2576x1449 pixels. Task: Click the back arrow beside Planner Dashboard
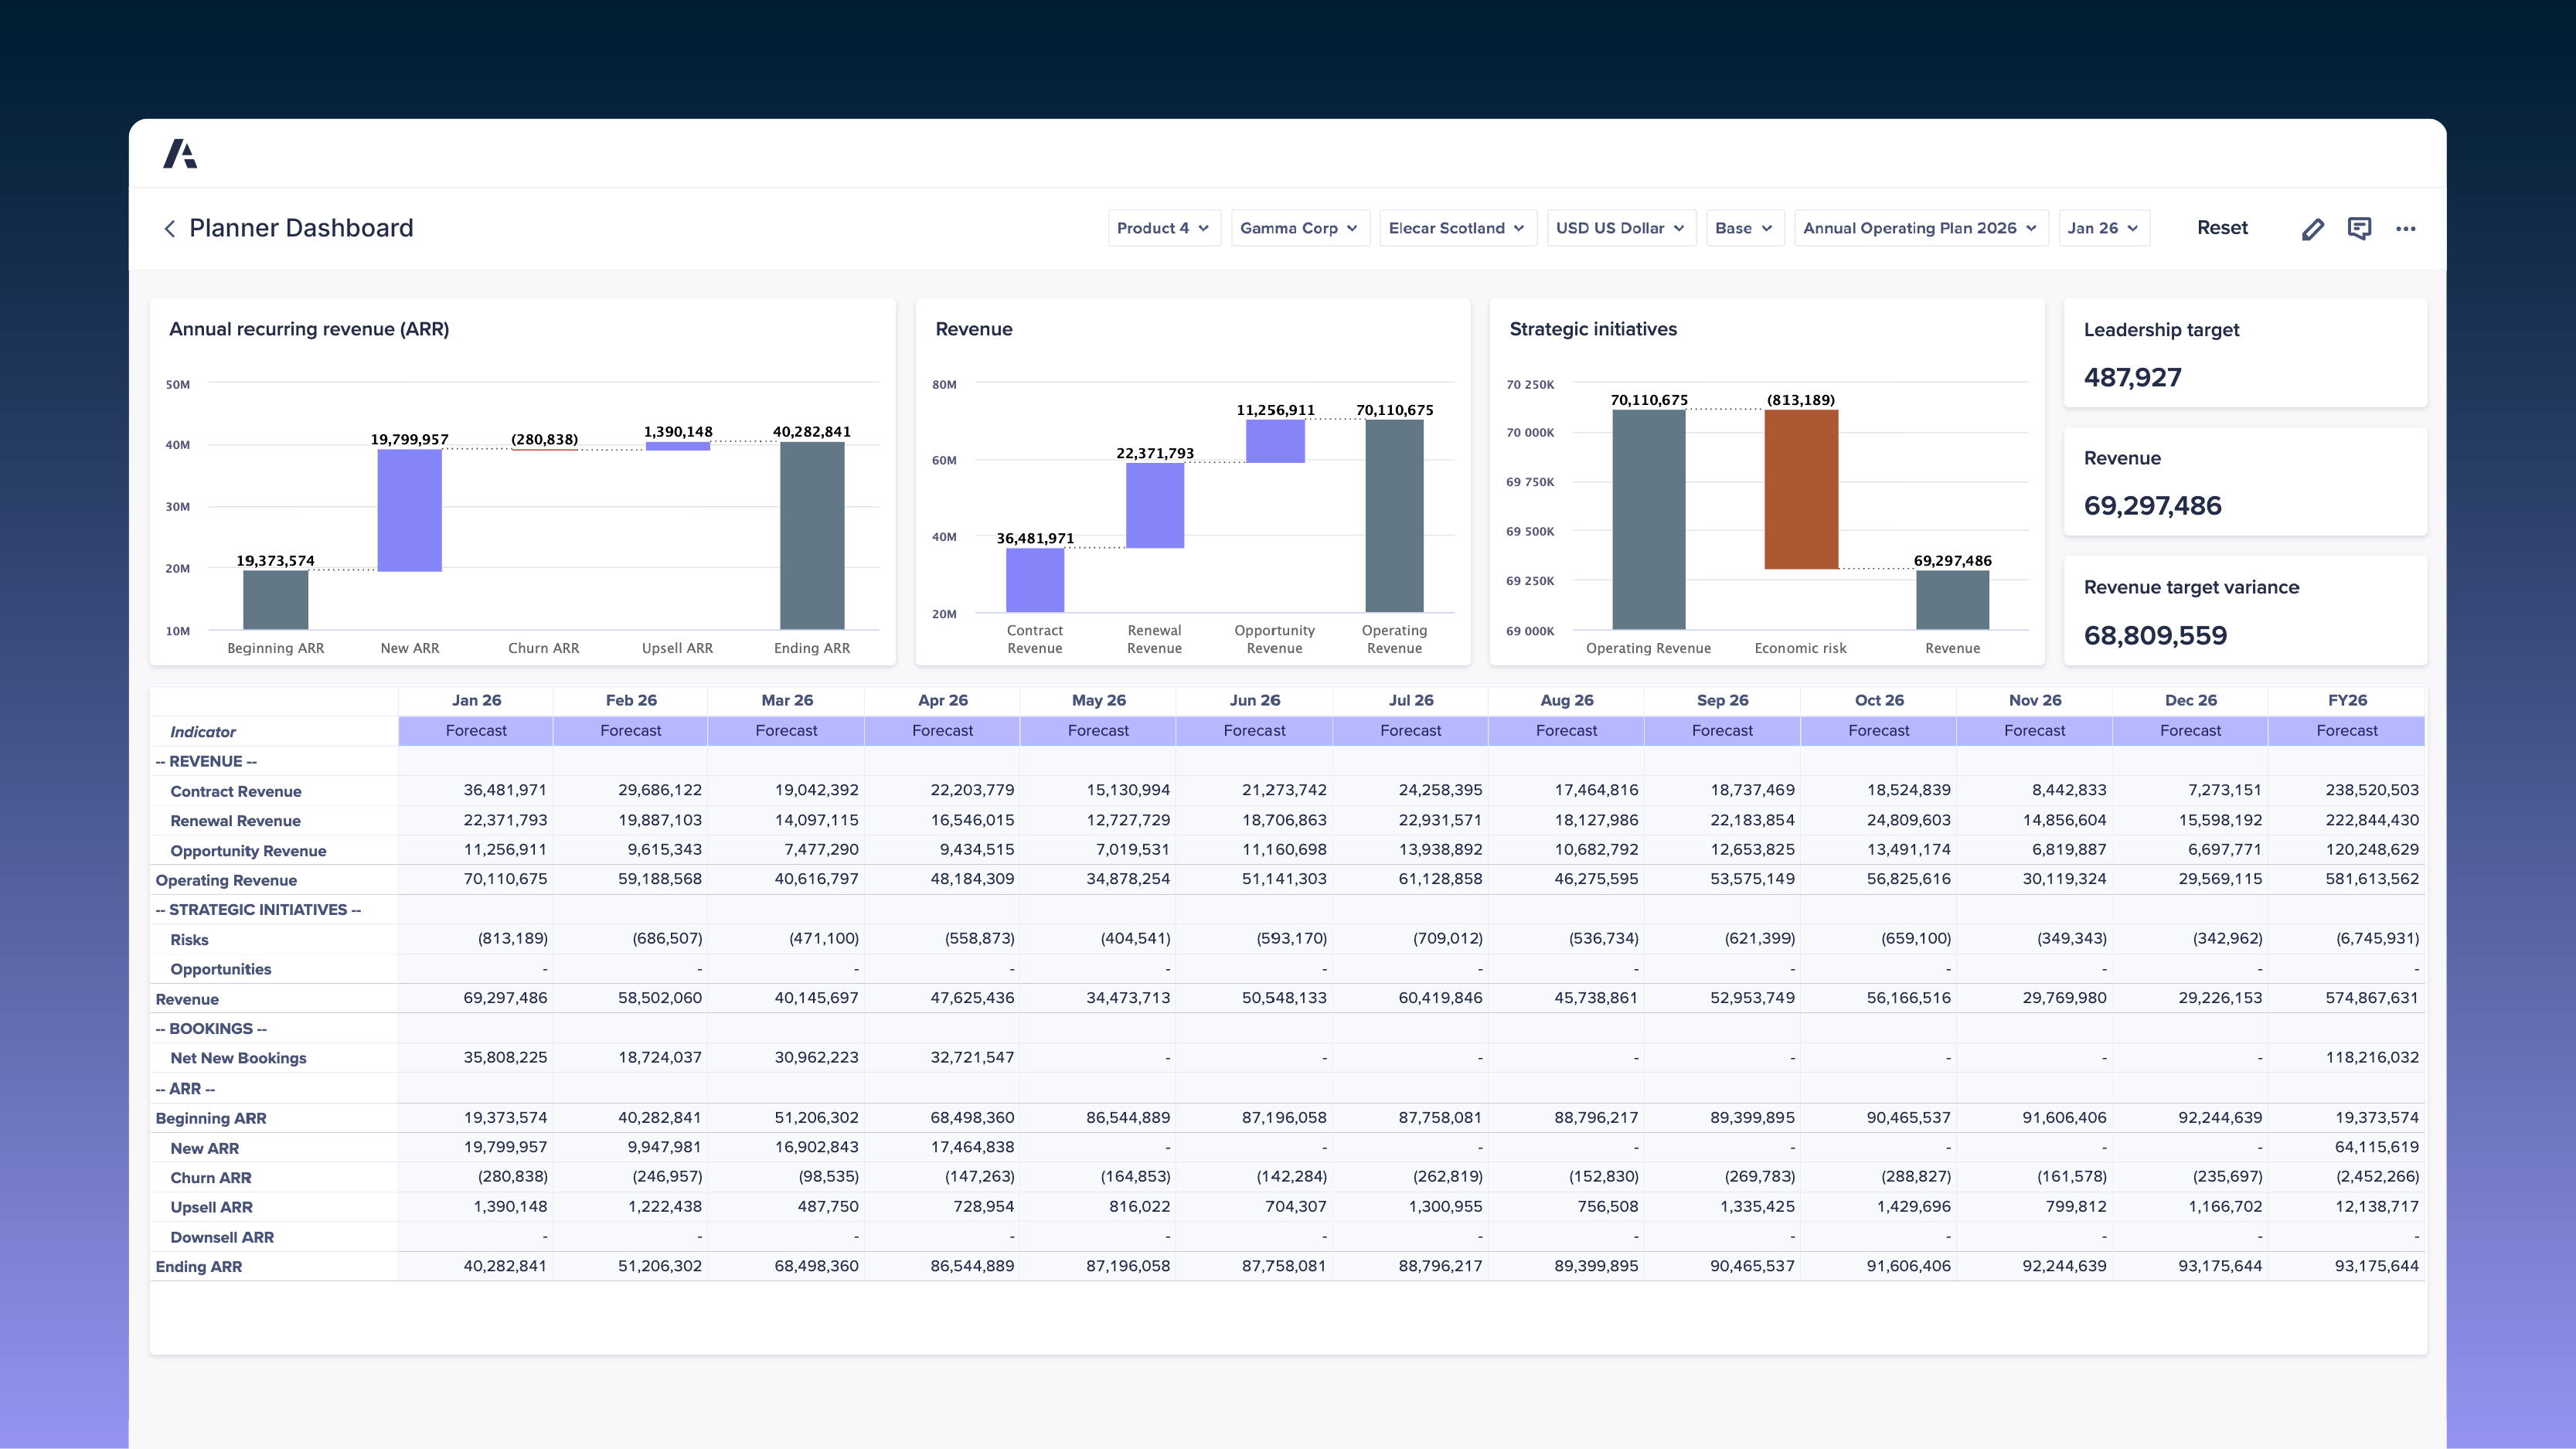coord(170,229)
